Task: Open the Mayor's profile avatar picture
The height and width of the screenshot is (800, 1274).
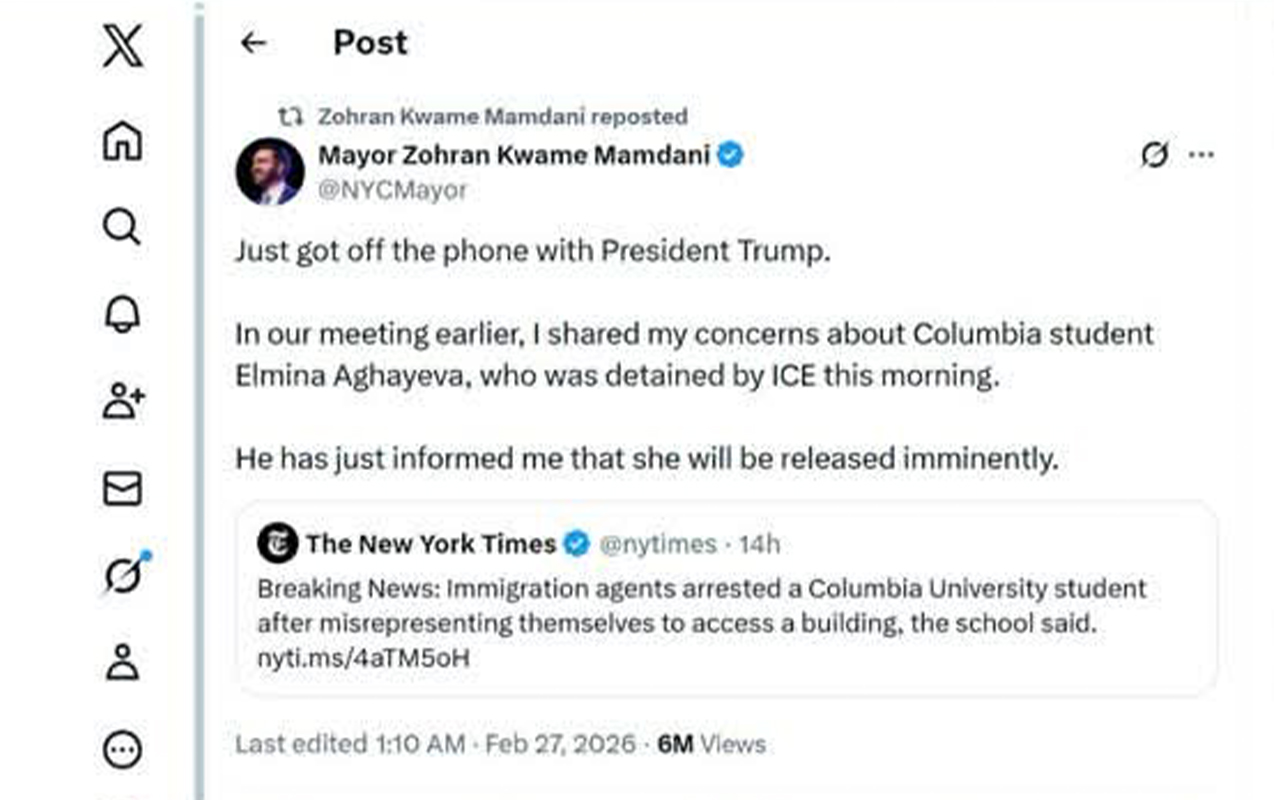Action: (x=270, y=172)
